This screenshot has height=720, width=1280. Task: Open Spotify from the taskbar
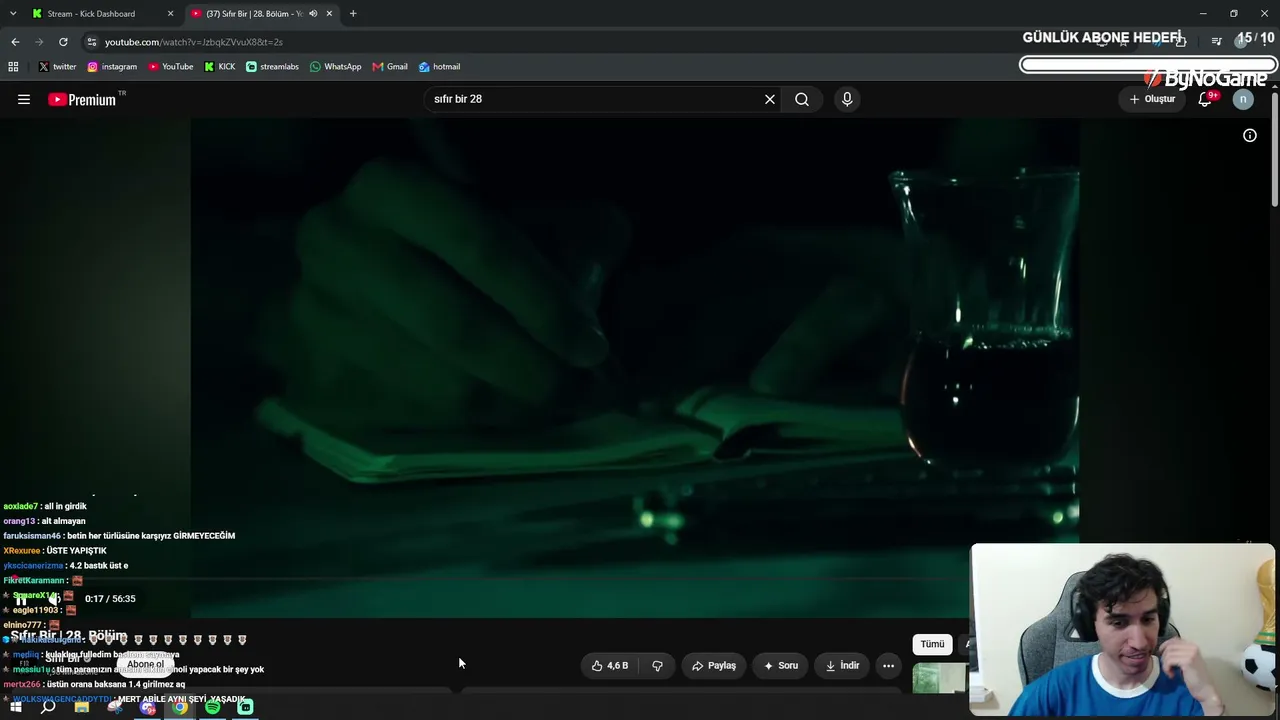point(213,708)
